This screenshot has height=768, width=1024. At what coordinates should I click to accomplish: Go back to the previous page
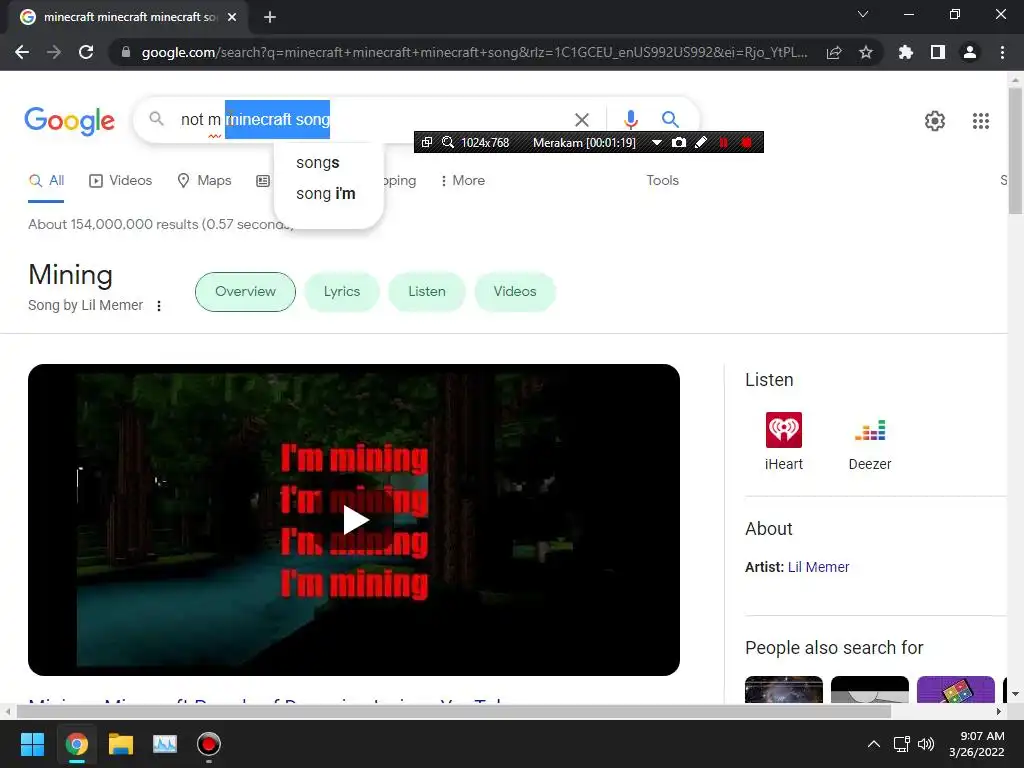[22, 52]
